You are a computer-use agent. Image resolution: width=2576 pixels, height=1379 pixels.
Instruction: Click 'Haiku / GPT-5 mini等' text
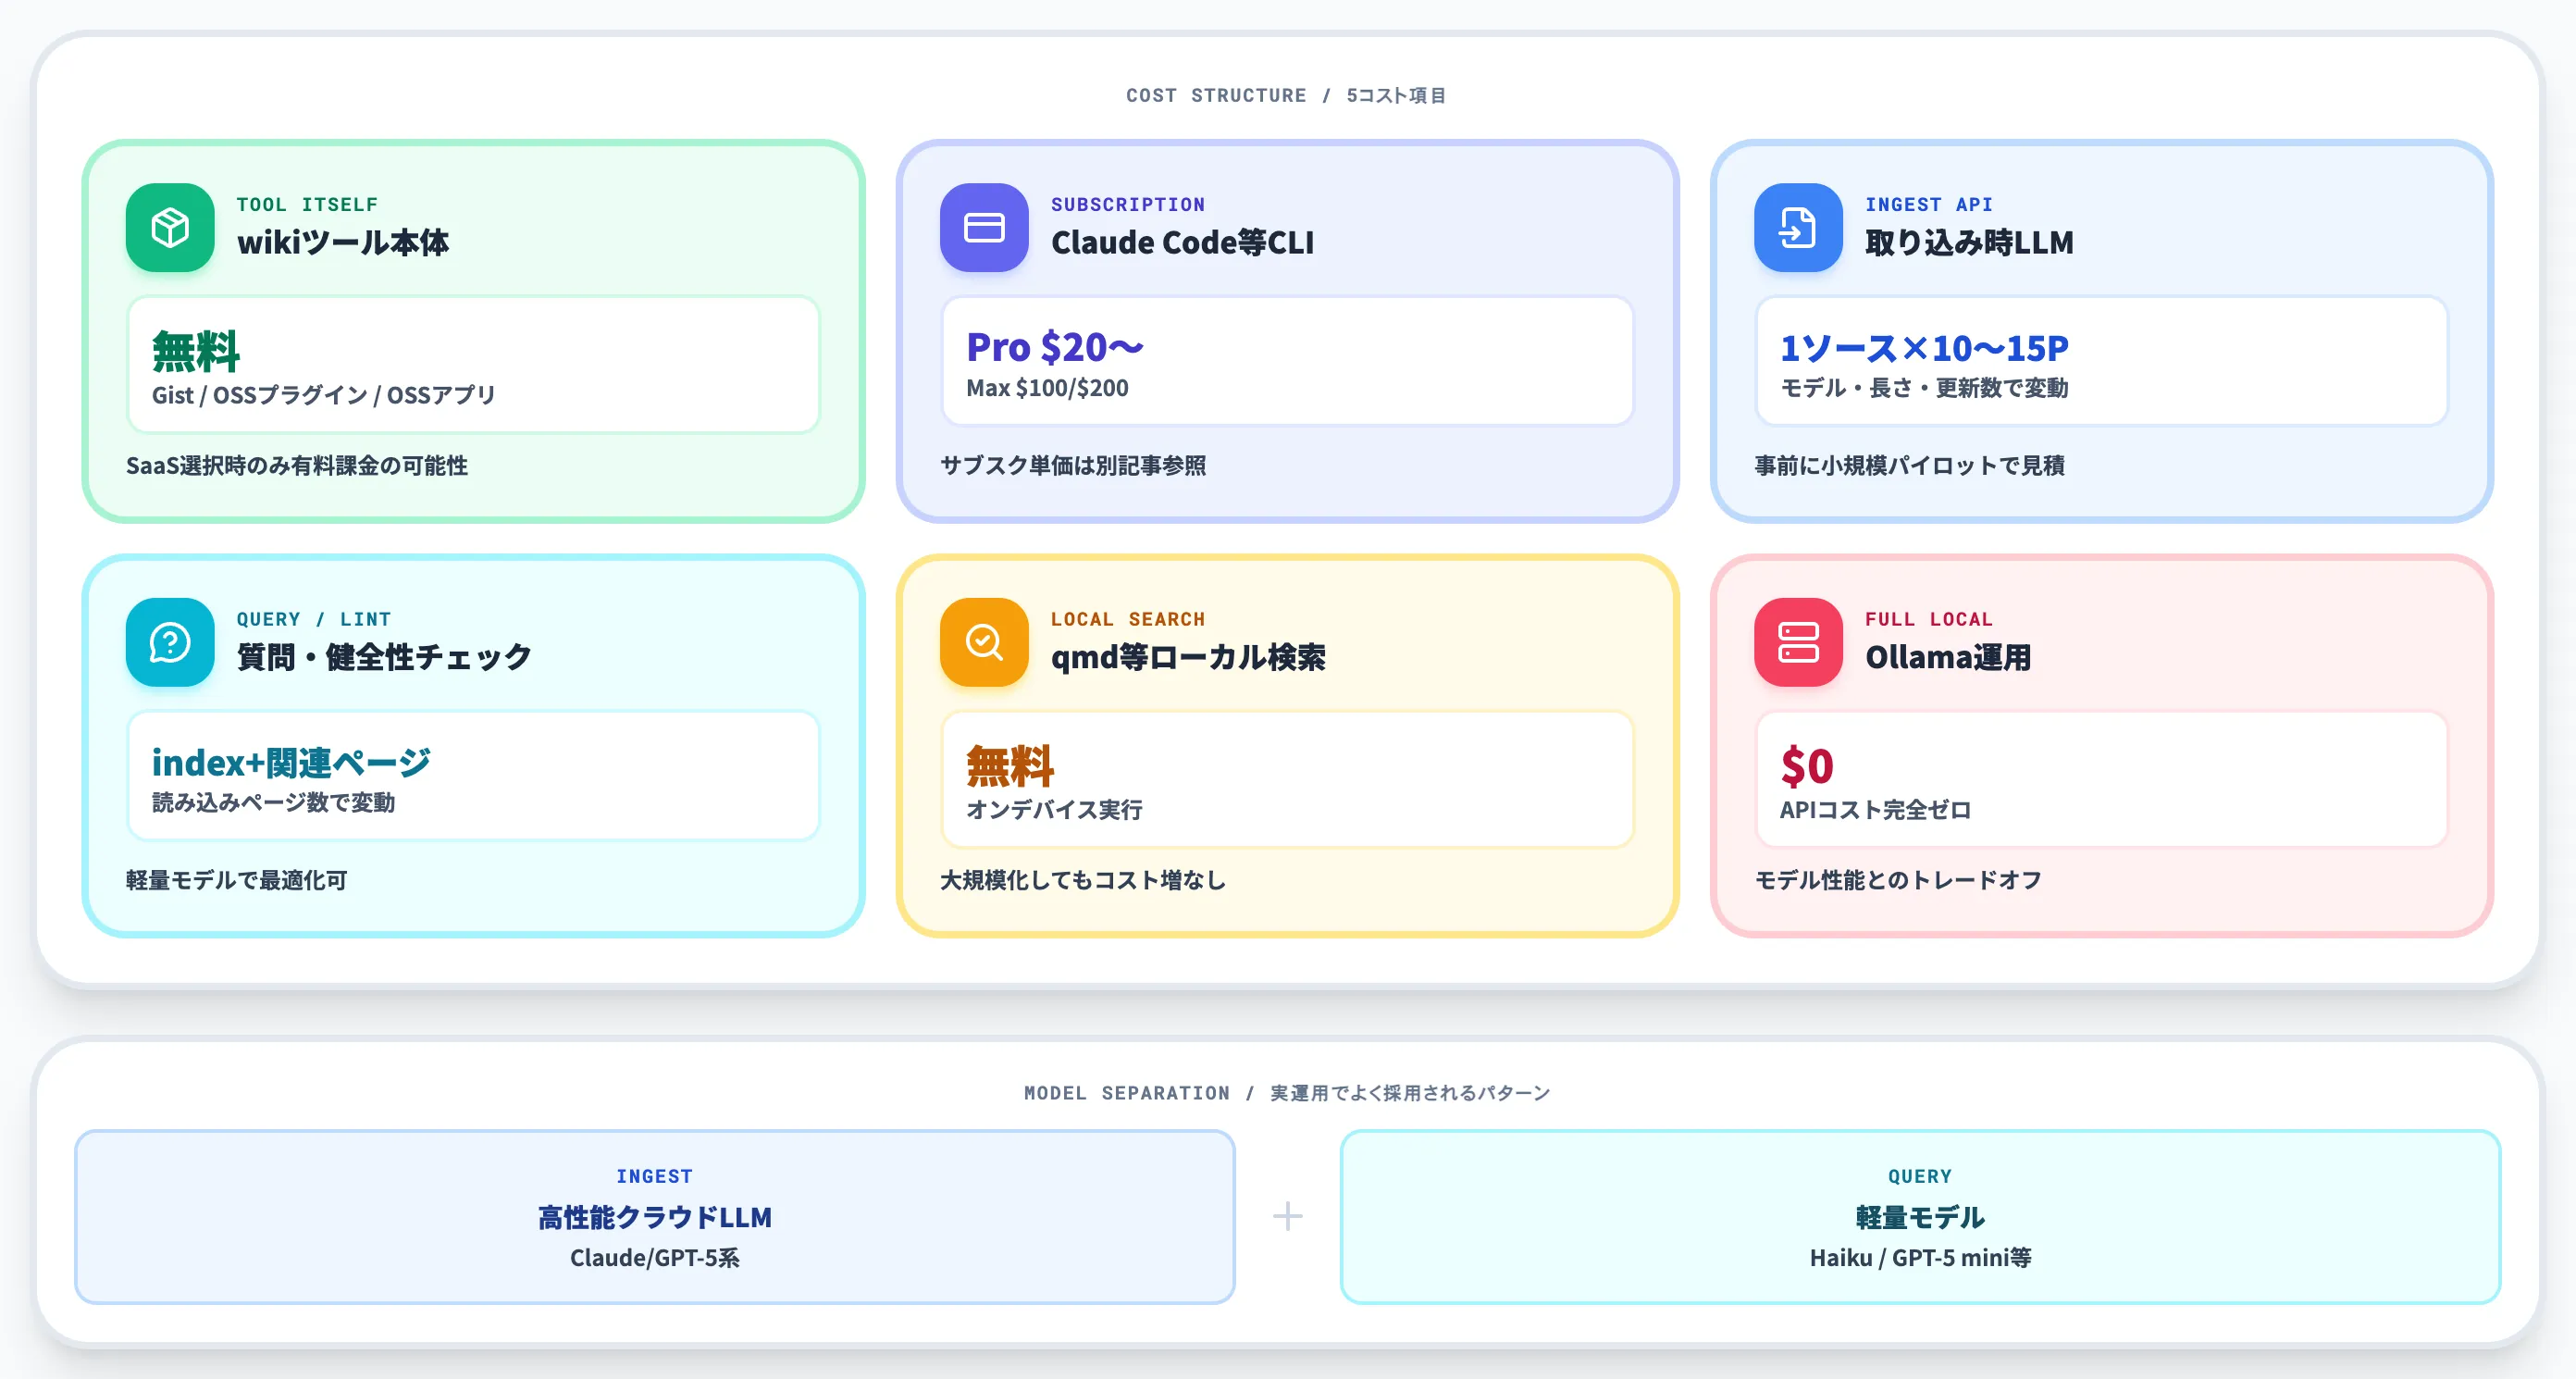1920,1258
